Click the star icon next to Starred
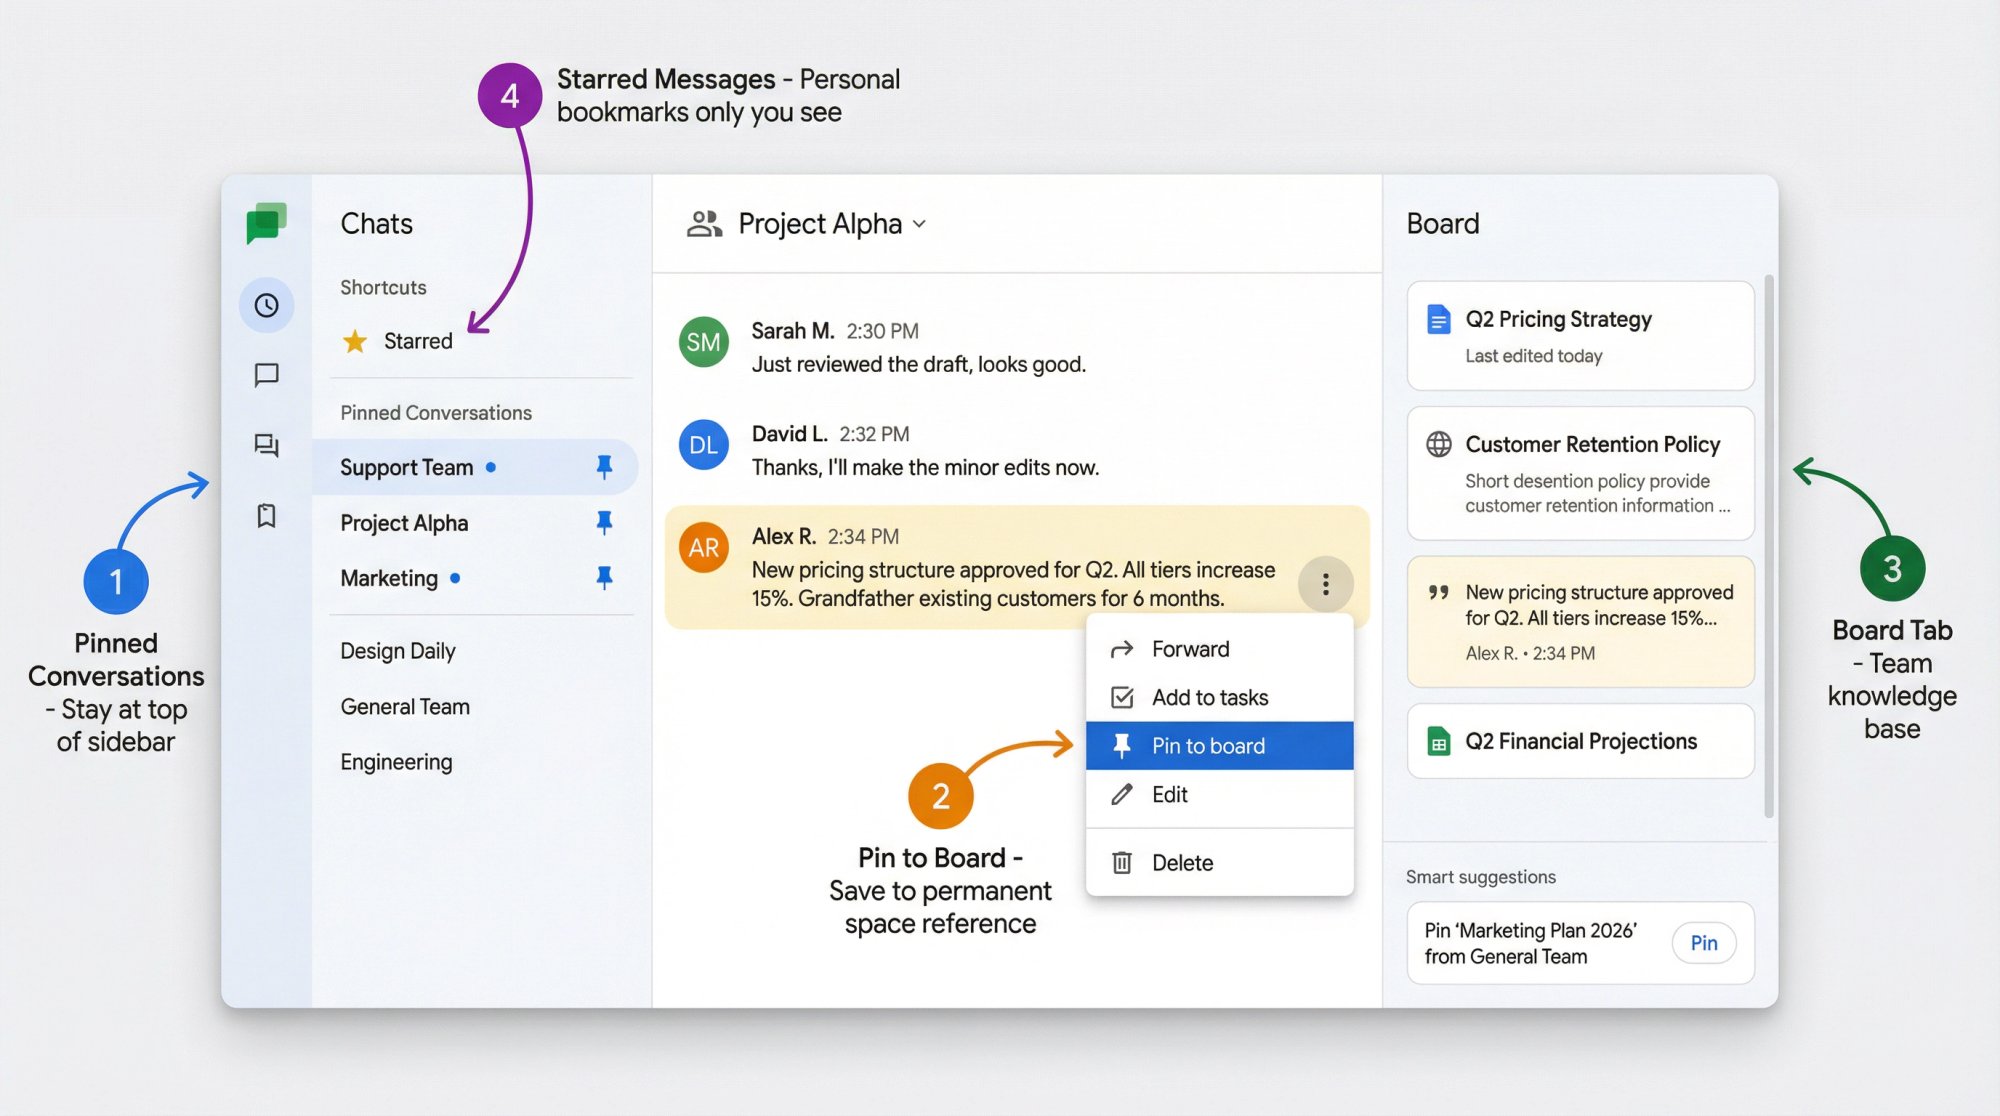Viewport: 2000px width, 1116px height. coord(355,340)
